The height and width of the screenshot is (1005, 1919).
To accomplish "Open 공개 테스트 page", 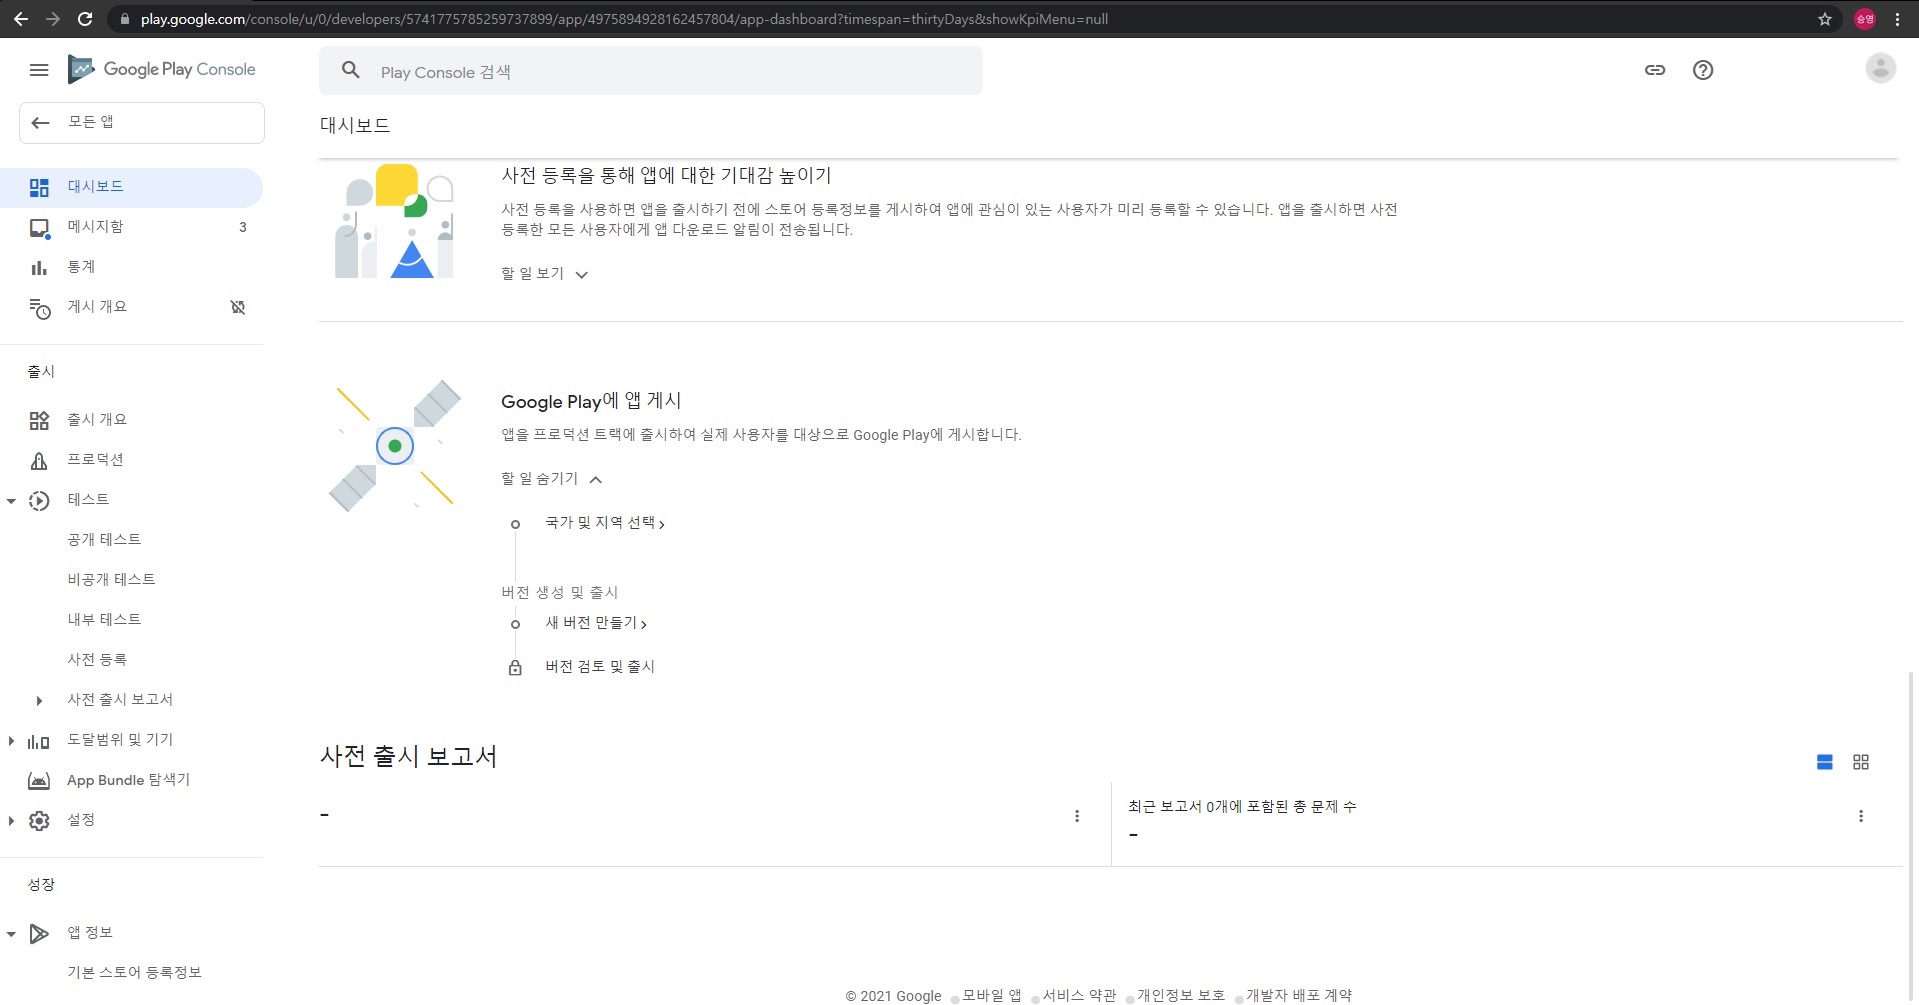I will (104, 540).
